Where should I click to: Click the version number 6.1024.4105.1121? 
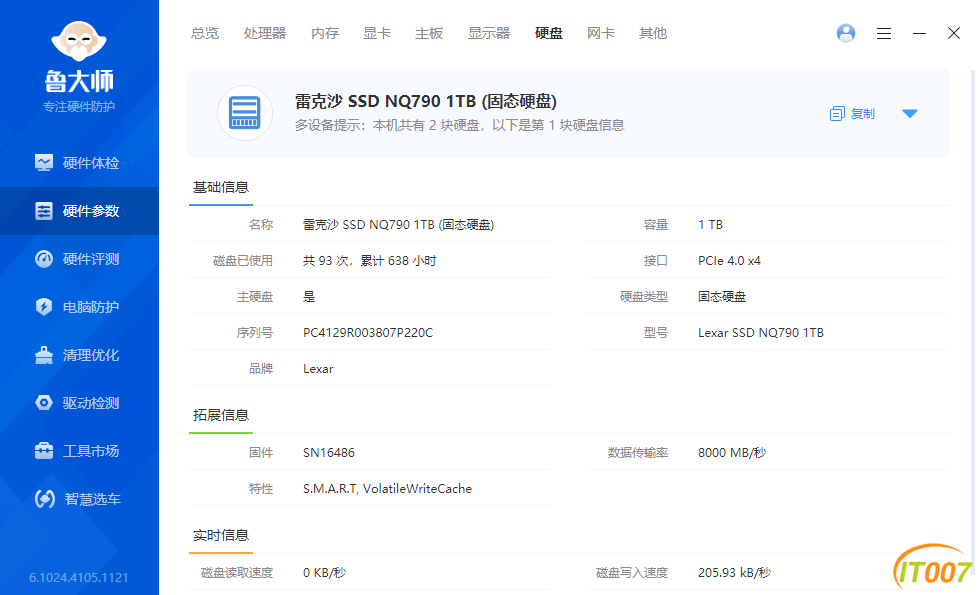(x=79, y=578)
